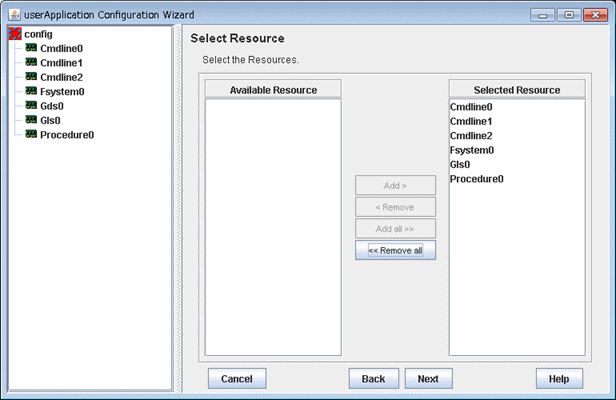Click the Available Resource column header
The width and height of the screenshot is (616, 400).
tap(273, 90)
